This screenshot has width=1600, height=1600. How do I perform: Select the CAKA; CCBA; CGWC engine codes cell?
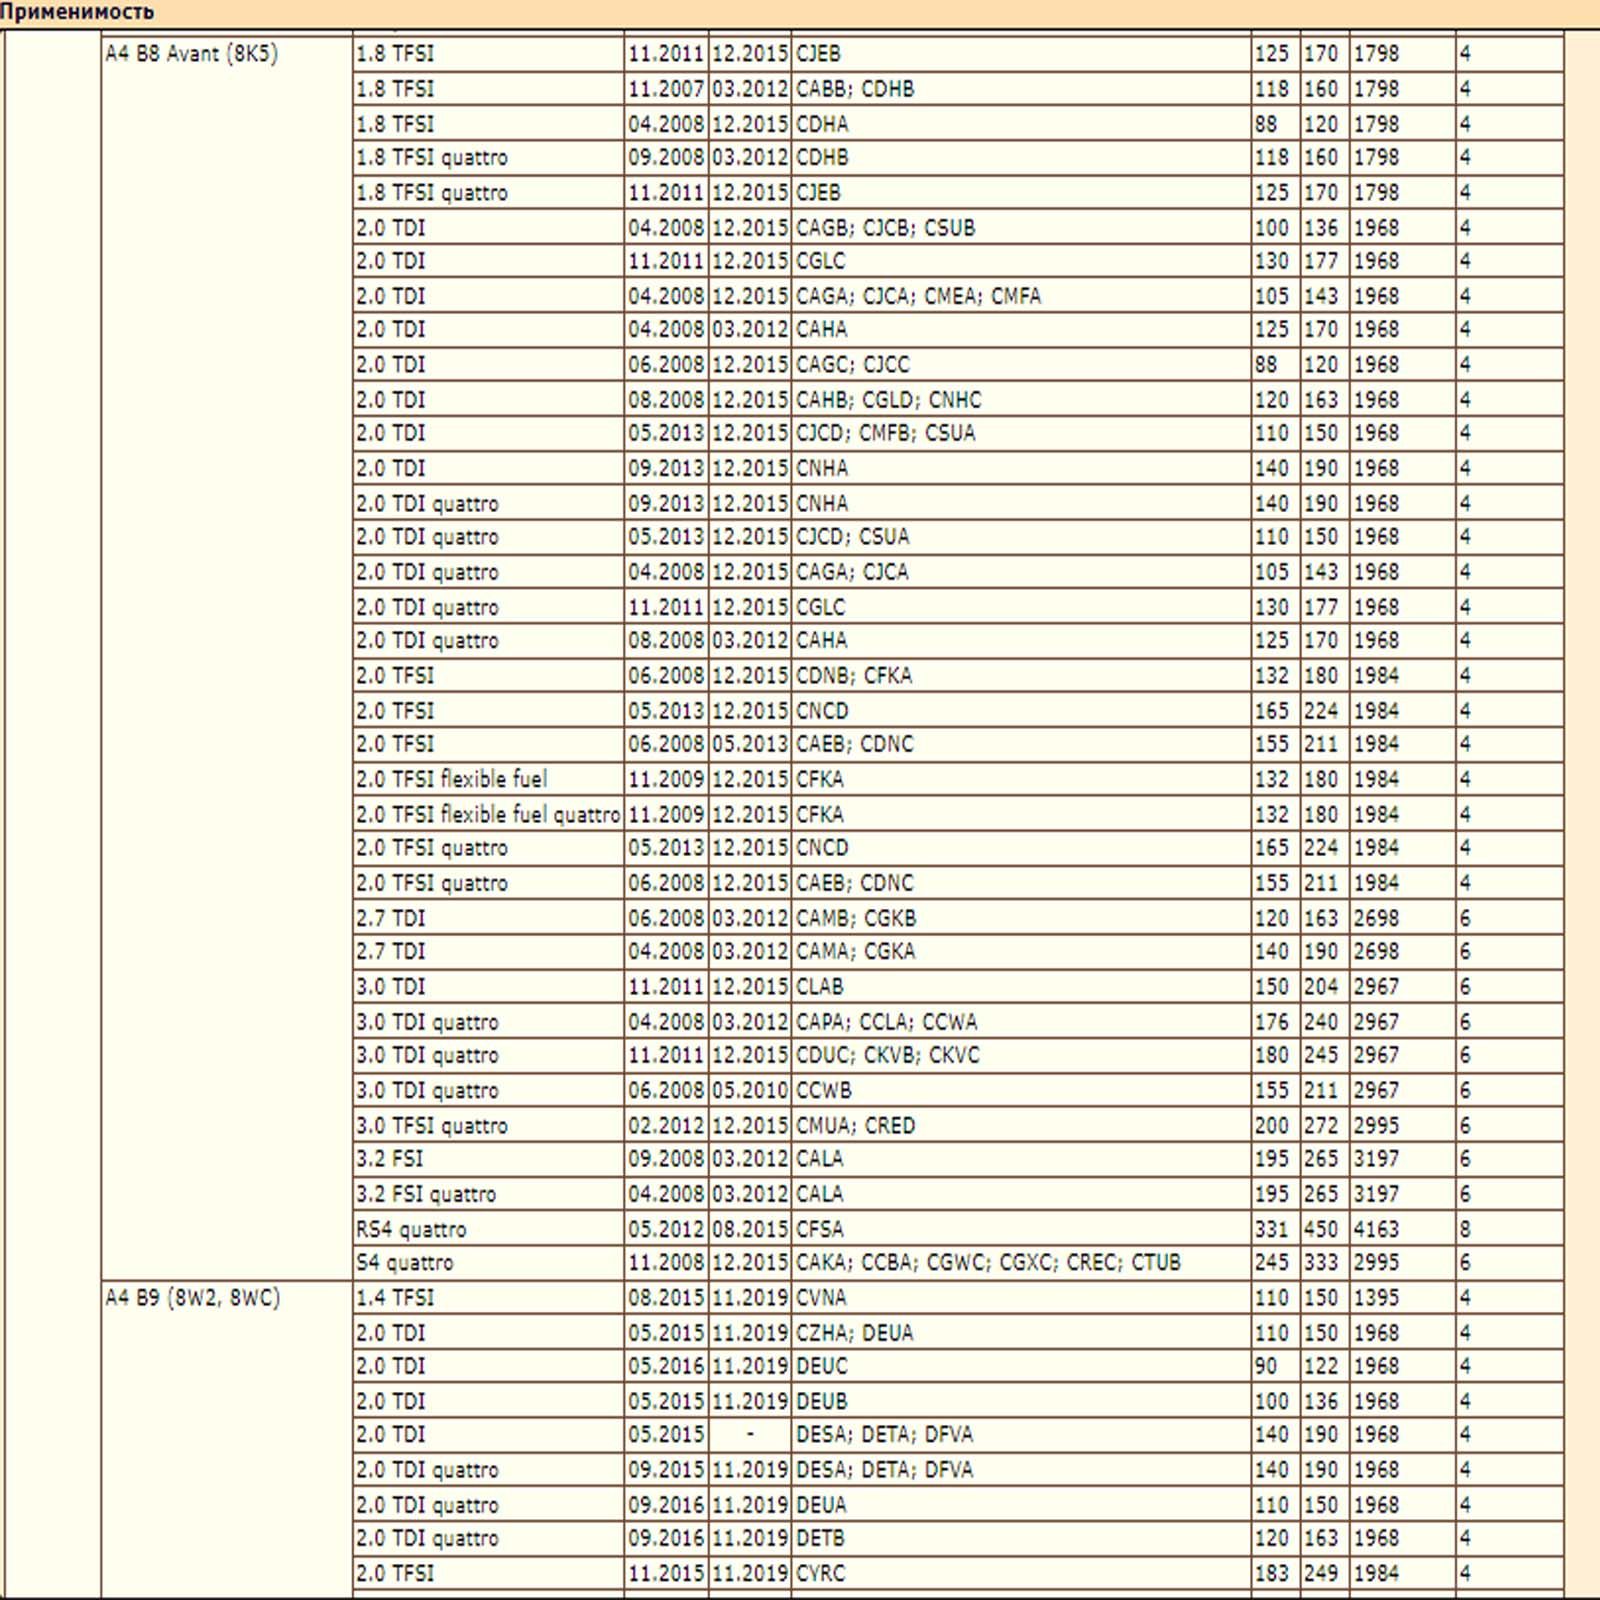click(x=988, y=1263)
